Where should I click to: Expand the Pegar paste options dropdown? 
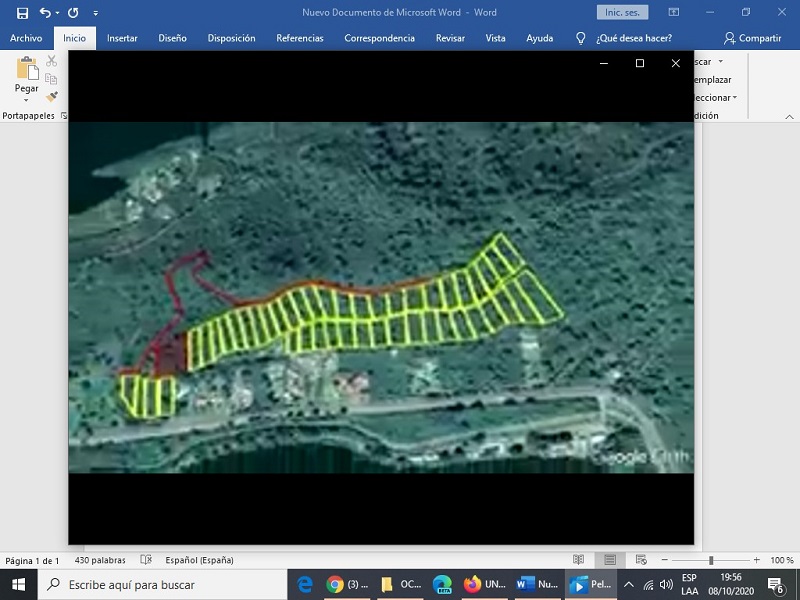(x=27, y=100)
